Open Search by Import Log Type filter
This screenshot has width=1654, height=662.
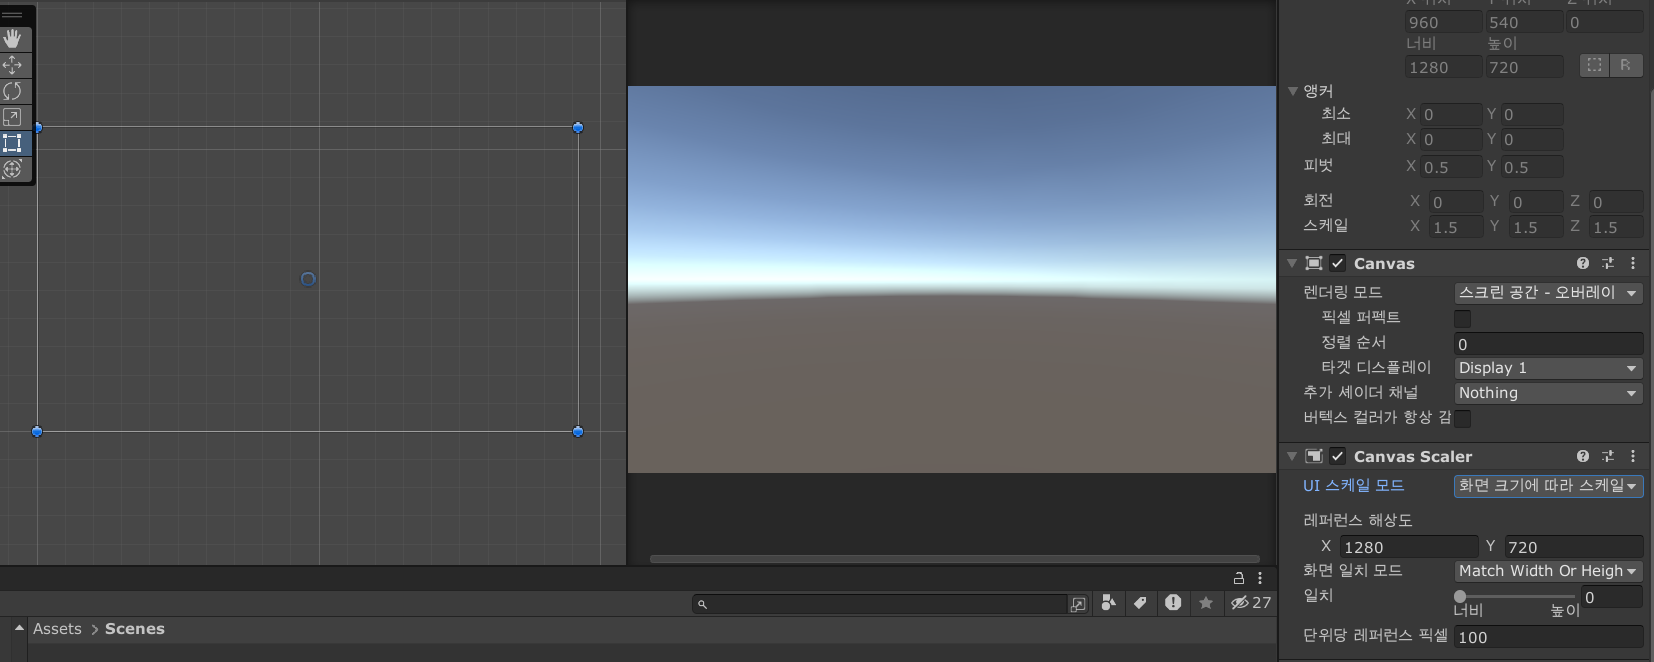[x=1173, y=603]
